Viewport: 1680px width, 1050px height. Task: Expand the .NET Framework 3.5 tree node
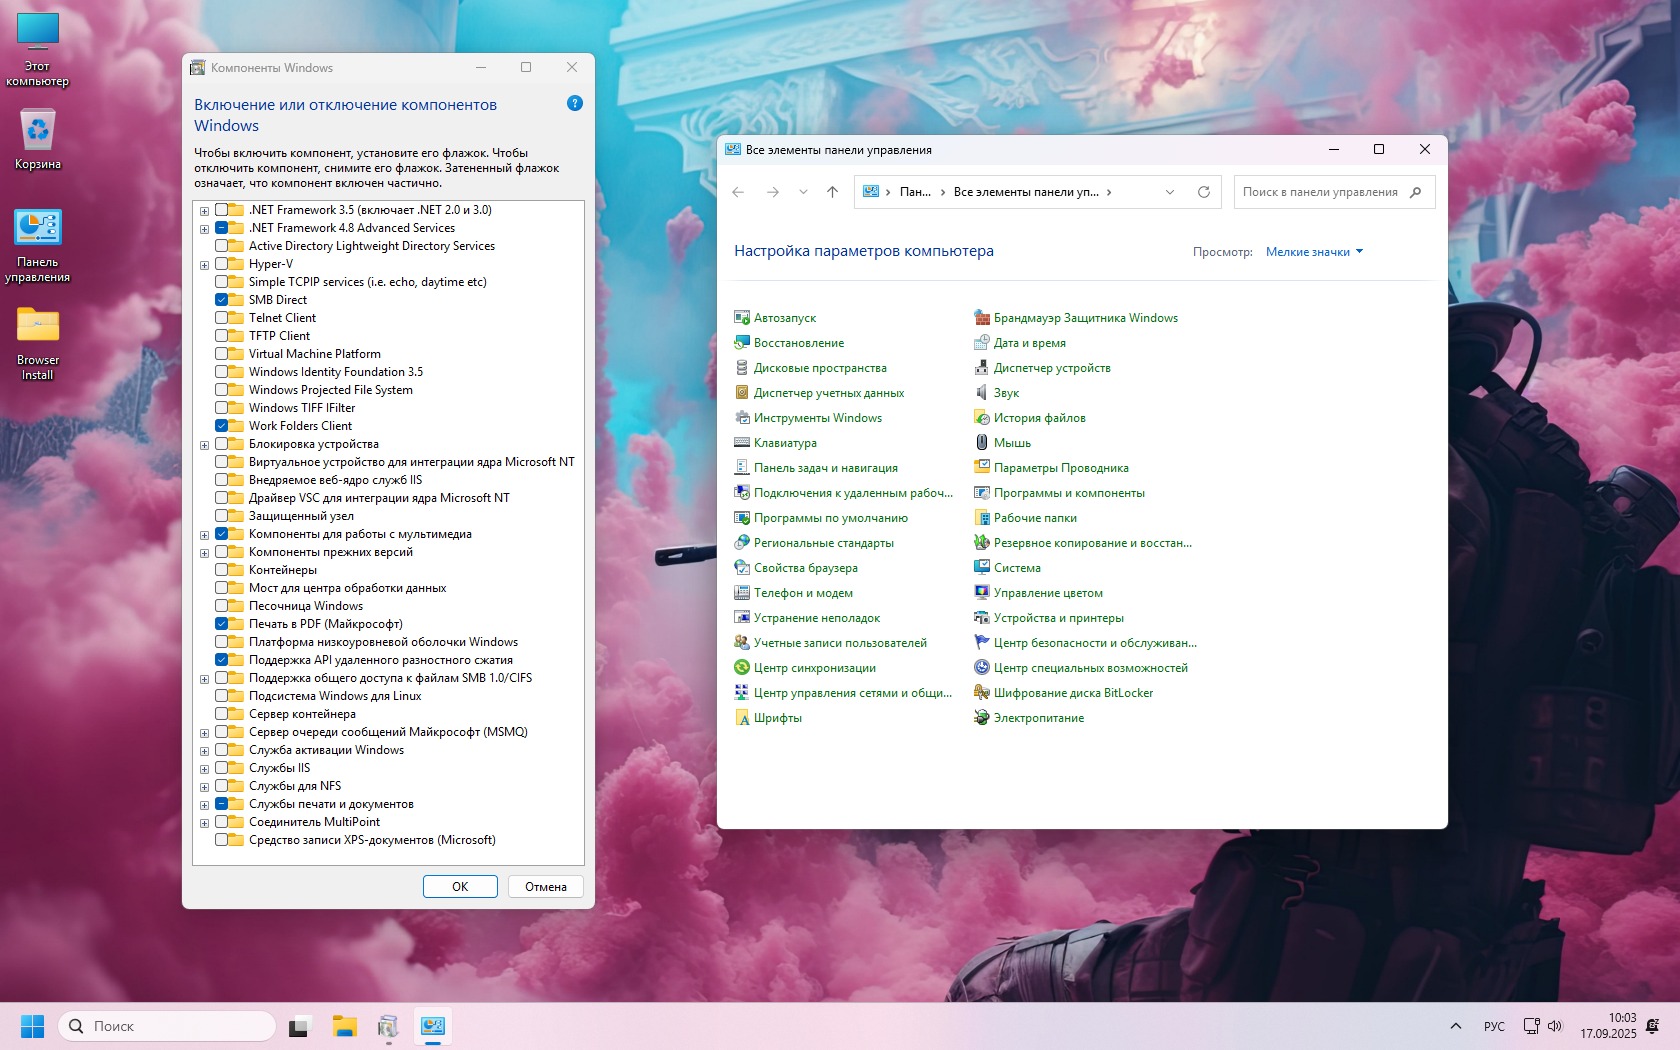204,211
